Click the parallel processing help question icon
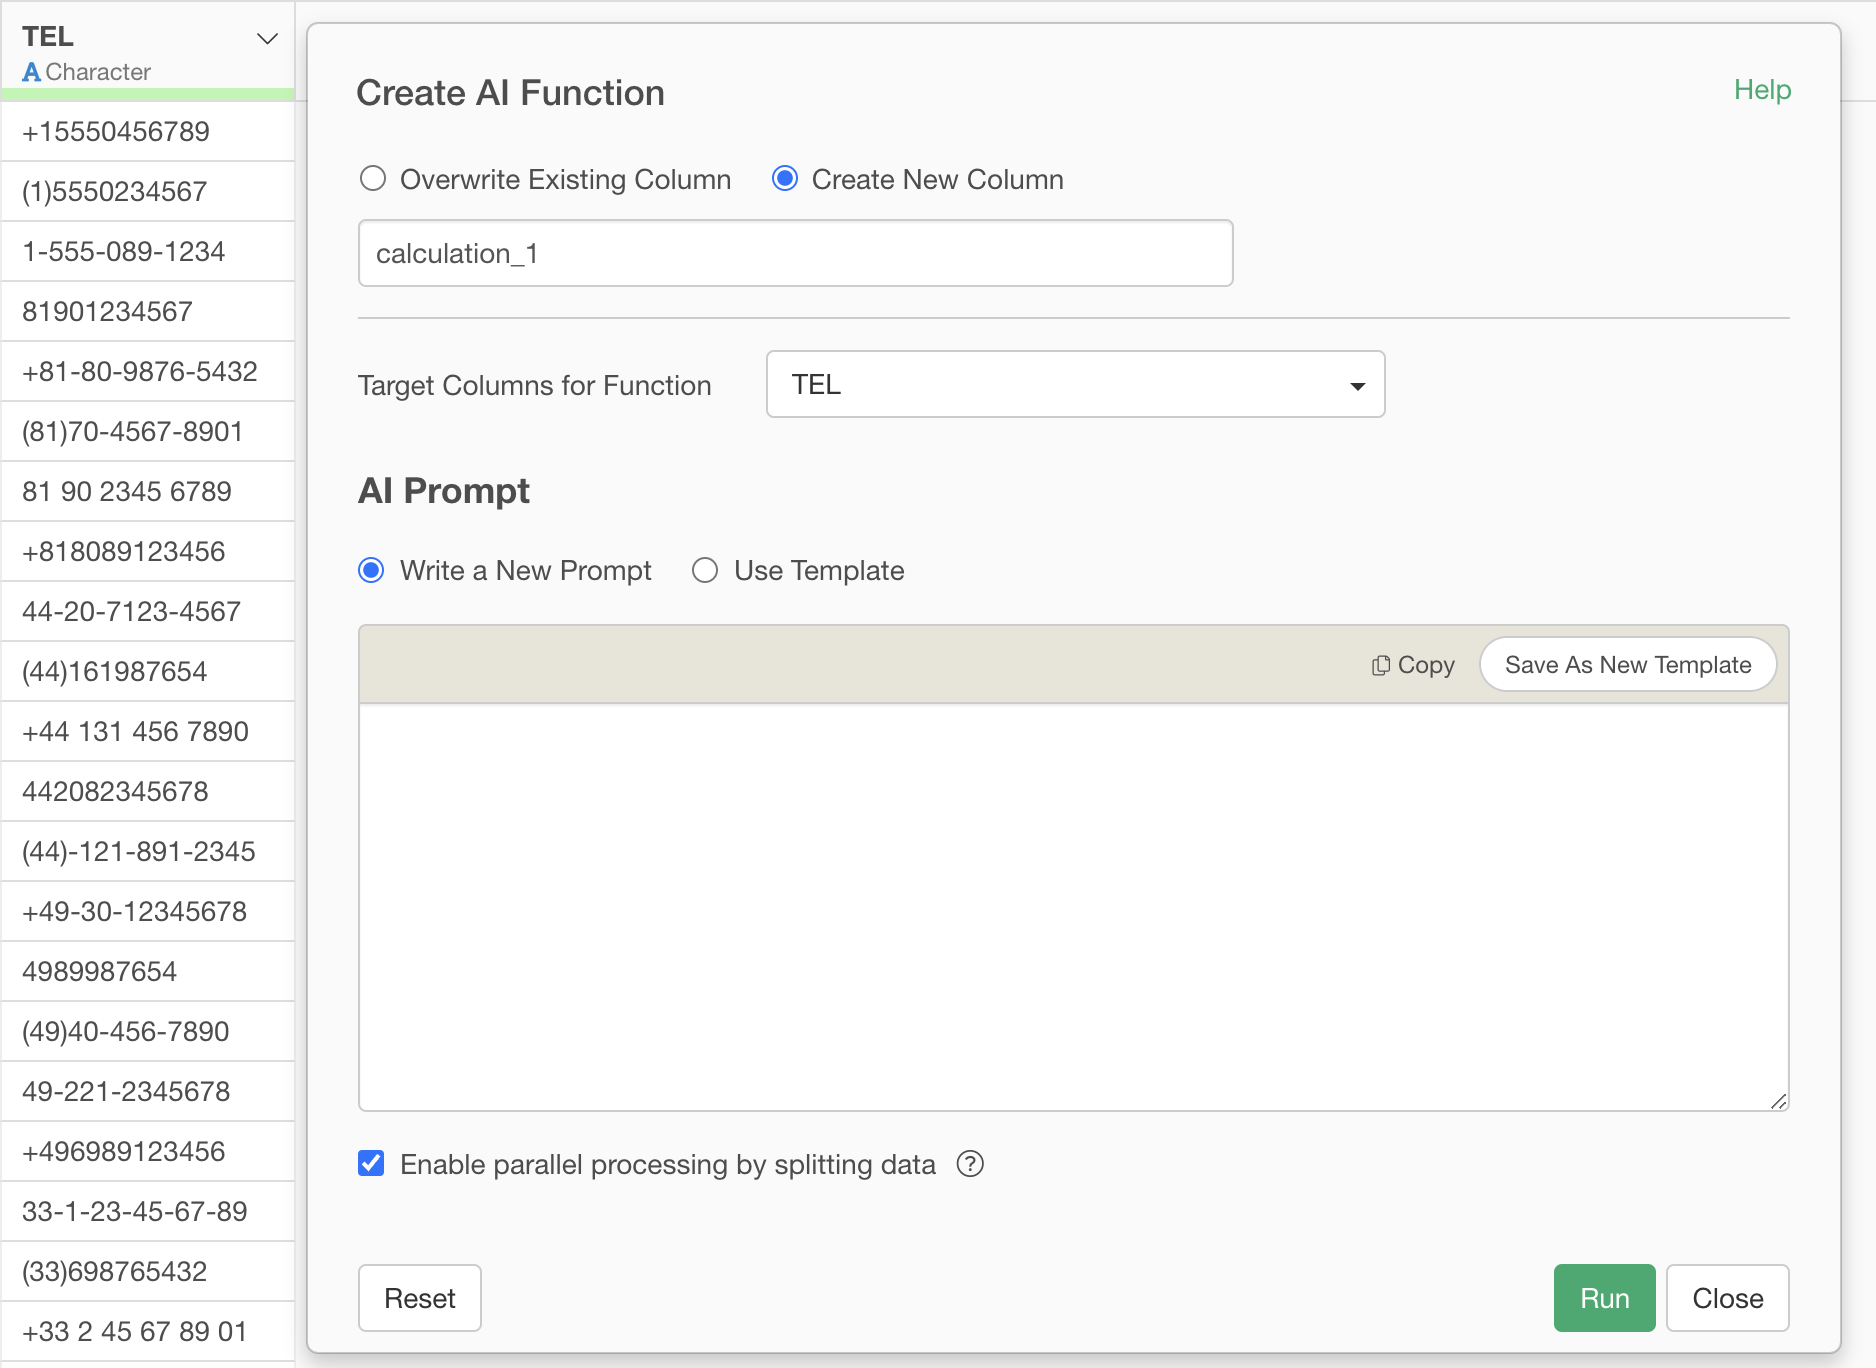Screen dimensions: 1876x1368 (969, 1164)
